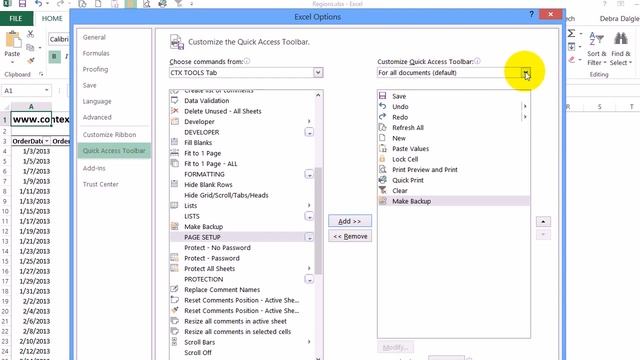Select Quick Print in right list

pyautogui.click(x=453, y=180)
